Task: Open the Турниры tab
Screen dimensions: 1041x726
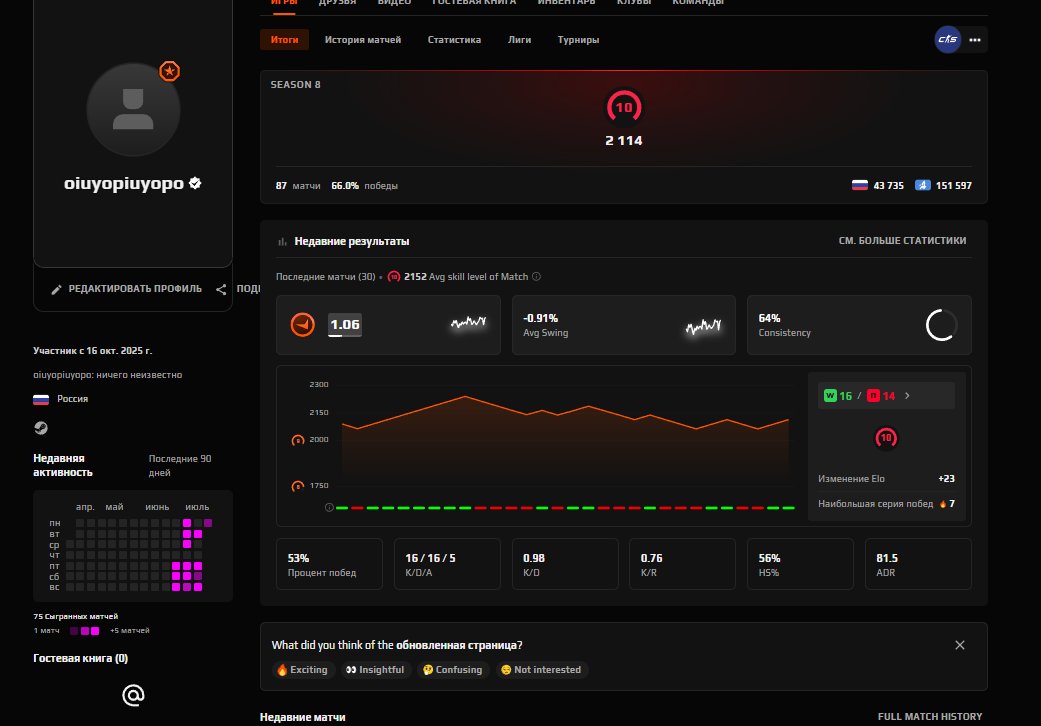Action: coord(578,40)
